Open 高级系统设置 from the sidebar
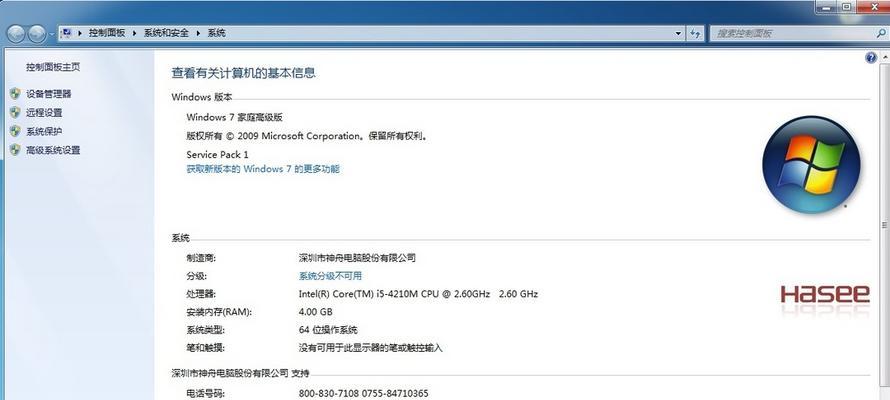The height and width of the screenshot is (400, 890). 53,150
